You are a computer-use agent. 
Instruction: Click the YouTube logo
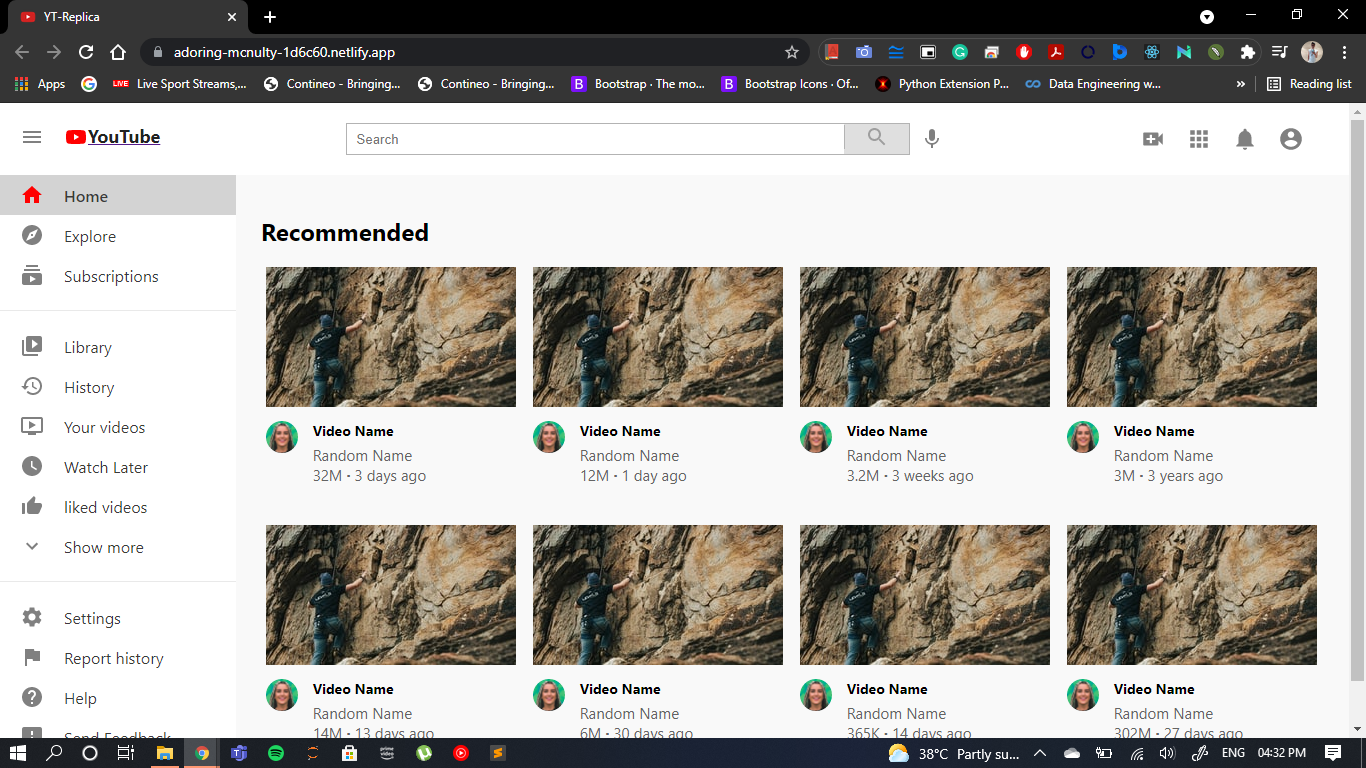pos(113,137)
